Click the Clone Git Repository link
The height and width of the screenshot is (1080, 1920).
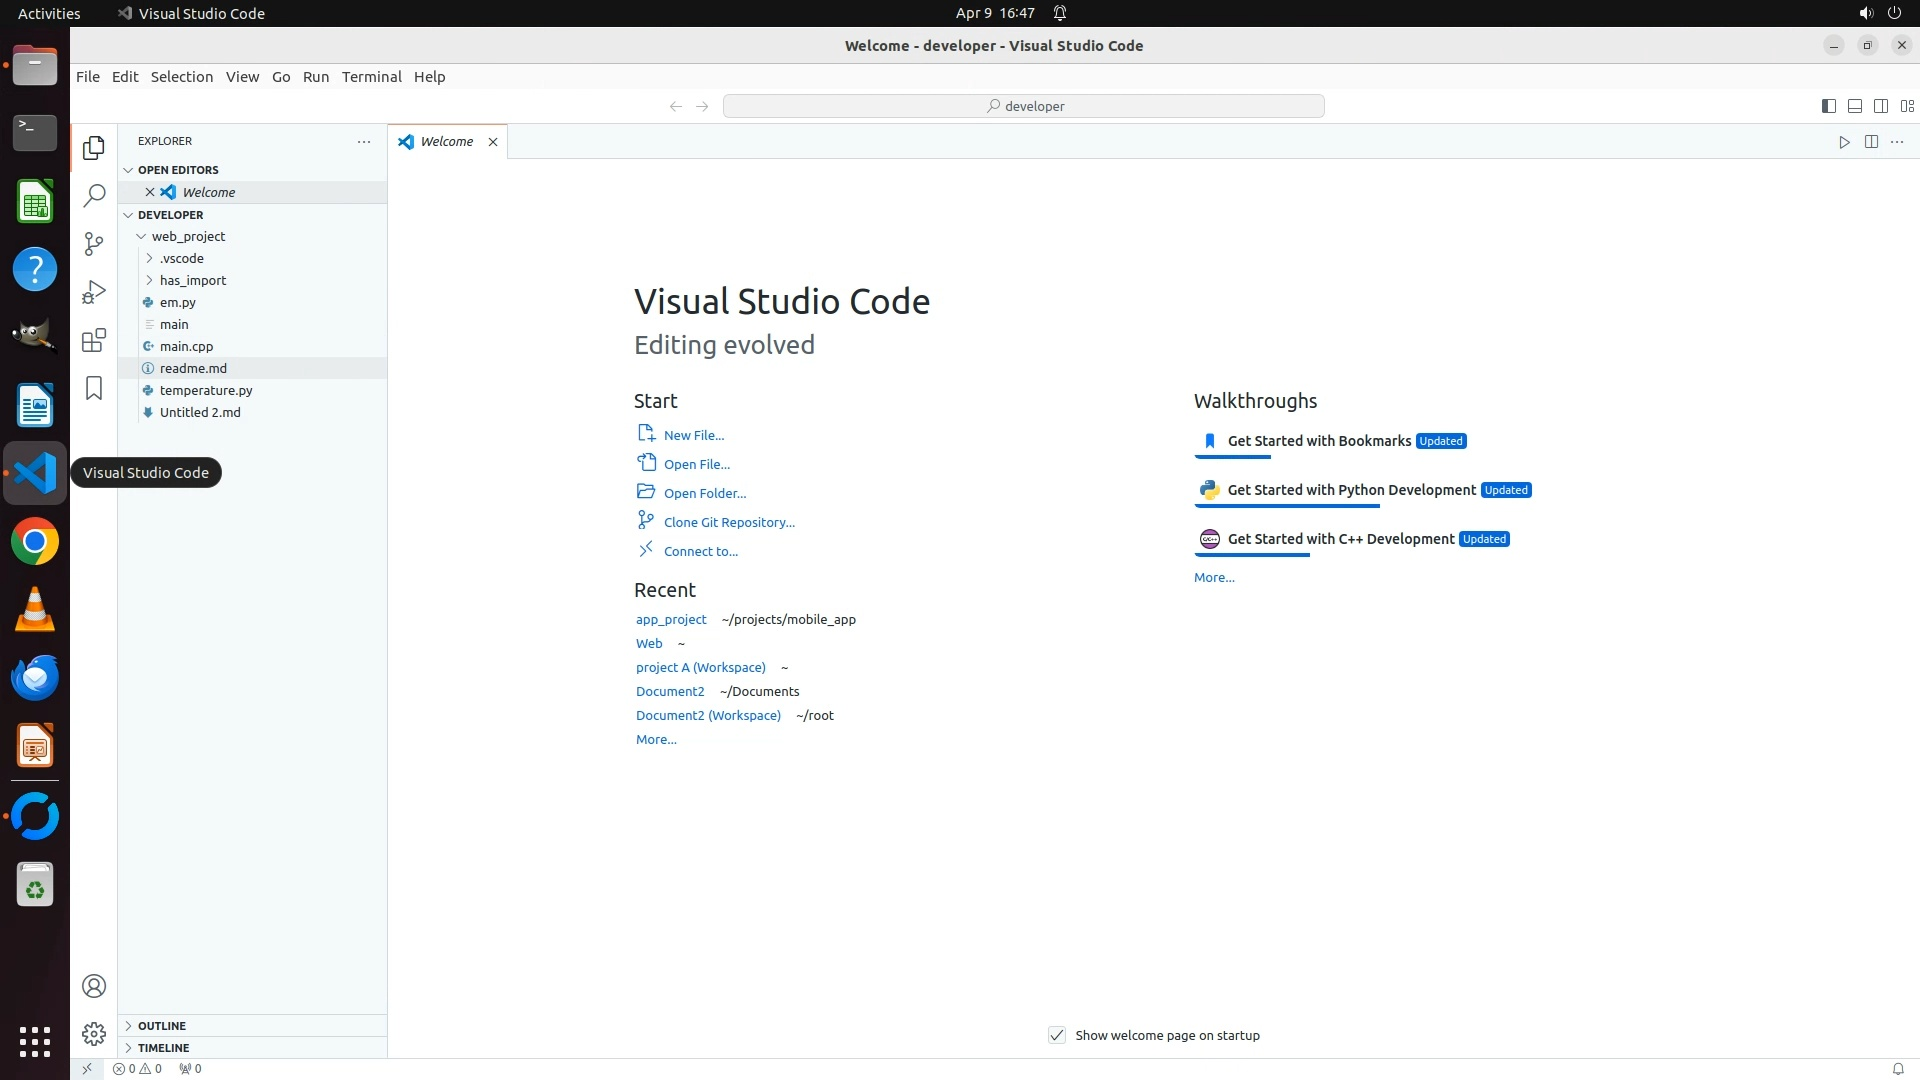pyautogui.click(x=728, y=522)
